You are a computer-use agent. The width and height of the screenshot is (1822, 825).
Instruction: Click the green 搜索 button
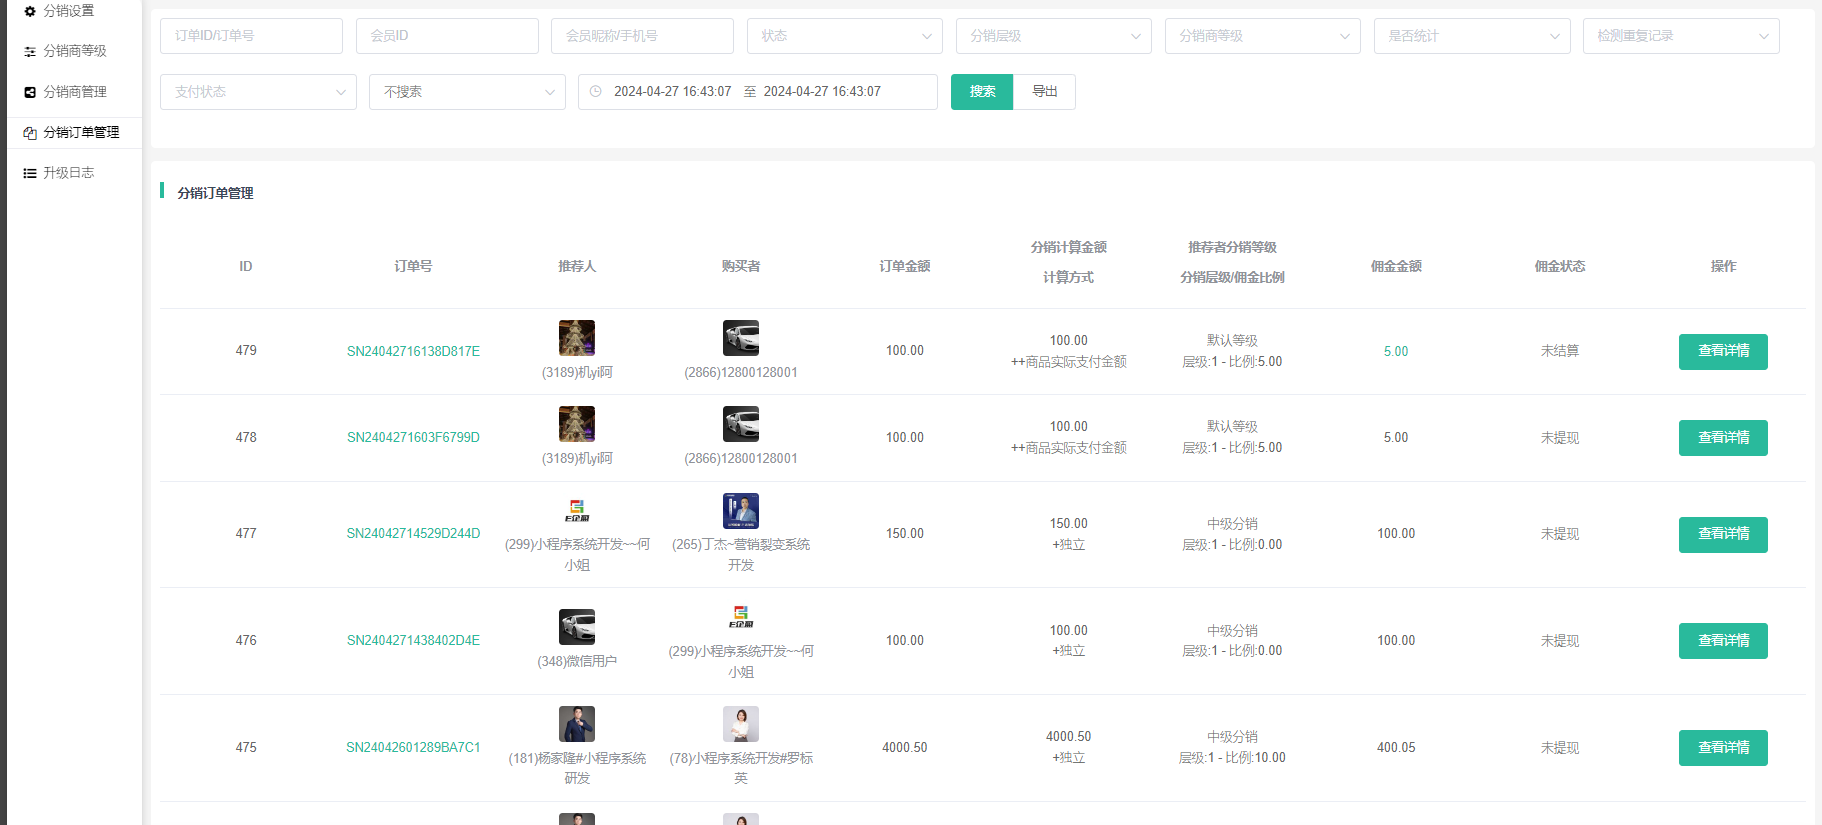(x=982, y=92)
